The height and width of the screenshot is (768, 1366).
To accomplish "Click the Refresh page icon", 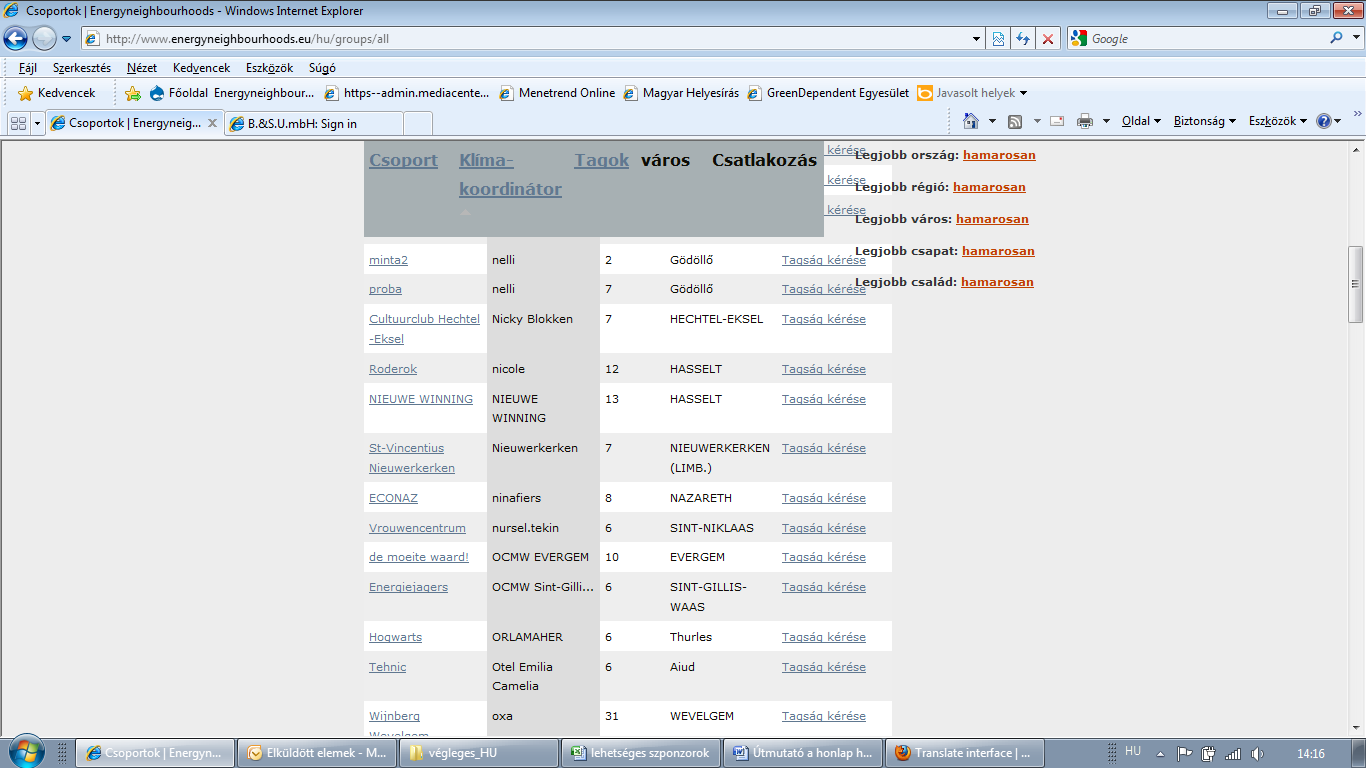I will point(1023,39).
